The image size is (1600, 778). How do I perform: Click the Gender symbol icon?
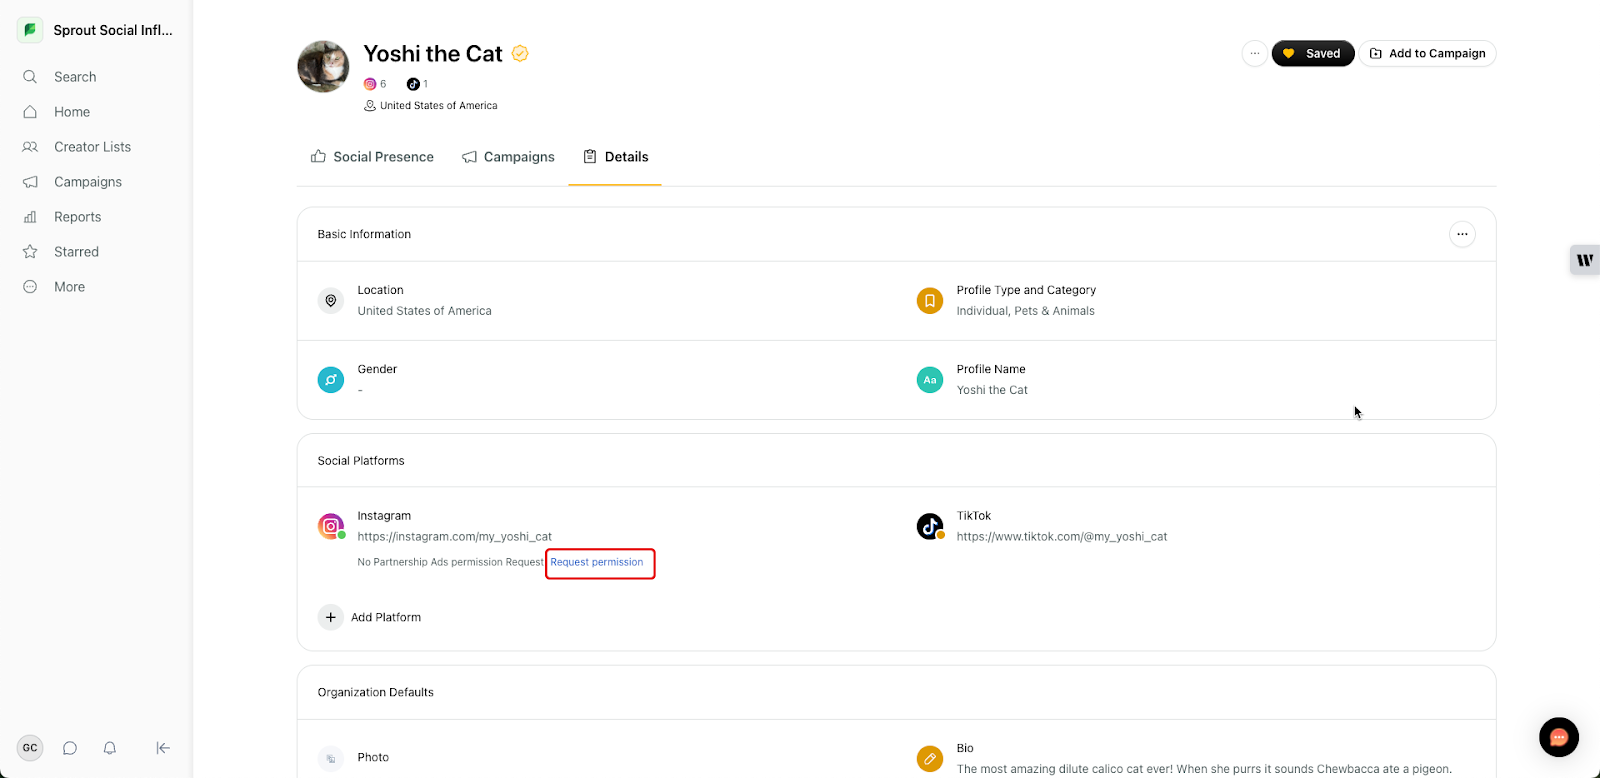(x=331, y=380)
